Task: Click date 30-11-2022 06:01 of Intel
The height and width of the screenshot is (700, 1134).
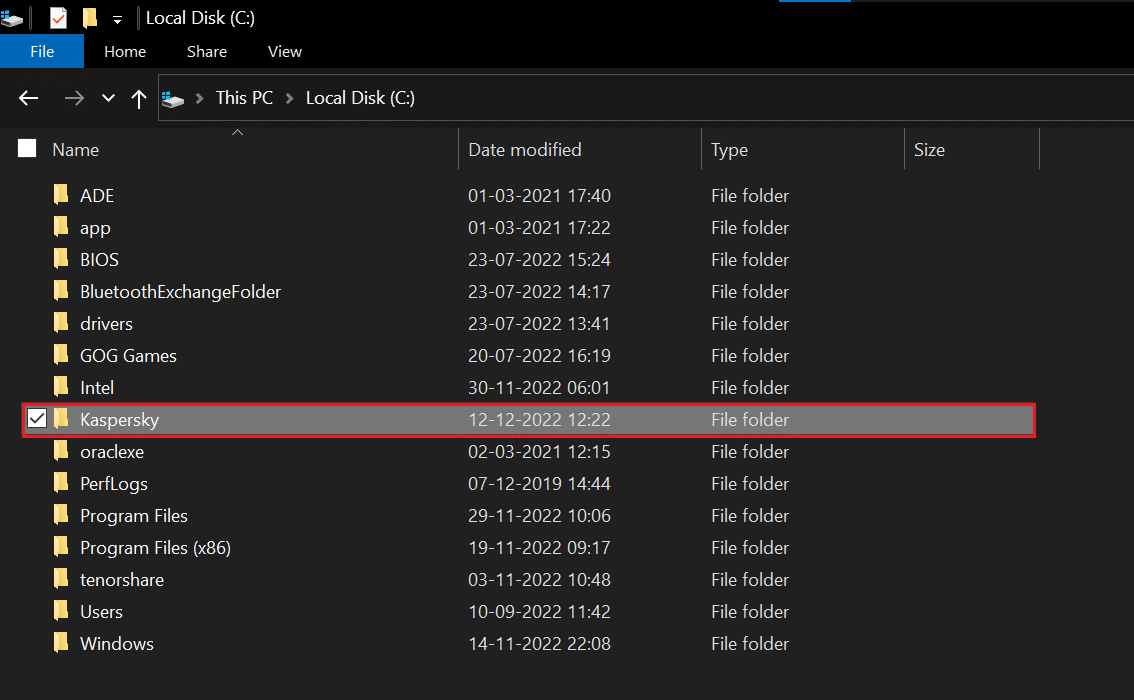Action: coord(540,388)
